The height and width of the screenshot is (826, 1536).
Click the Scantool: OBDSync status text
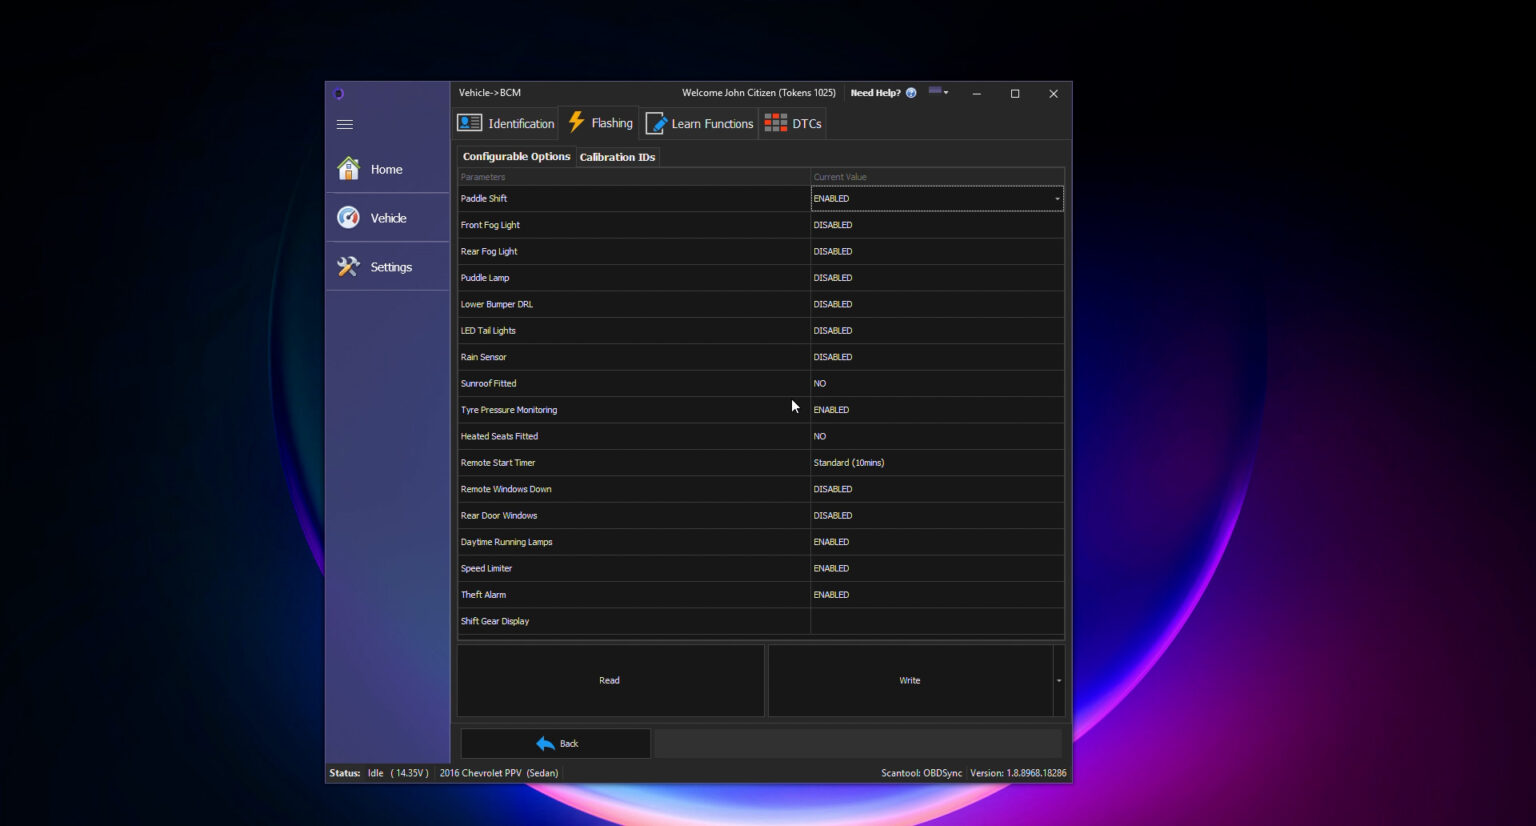pos(921,773)
